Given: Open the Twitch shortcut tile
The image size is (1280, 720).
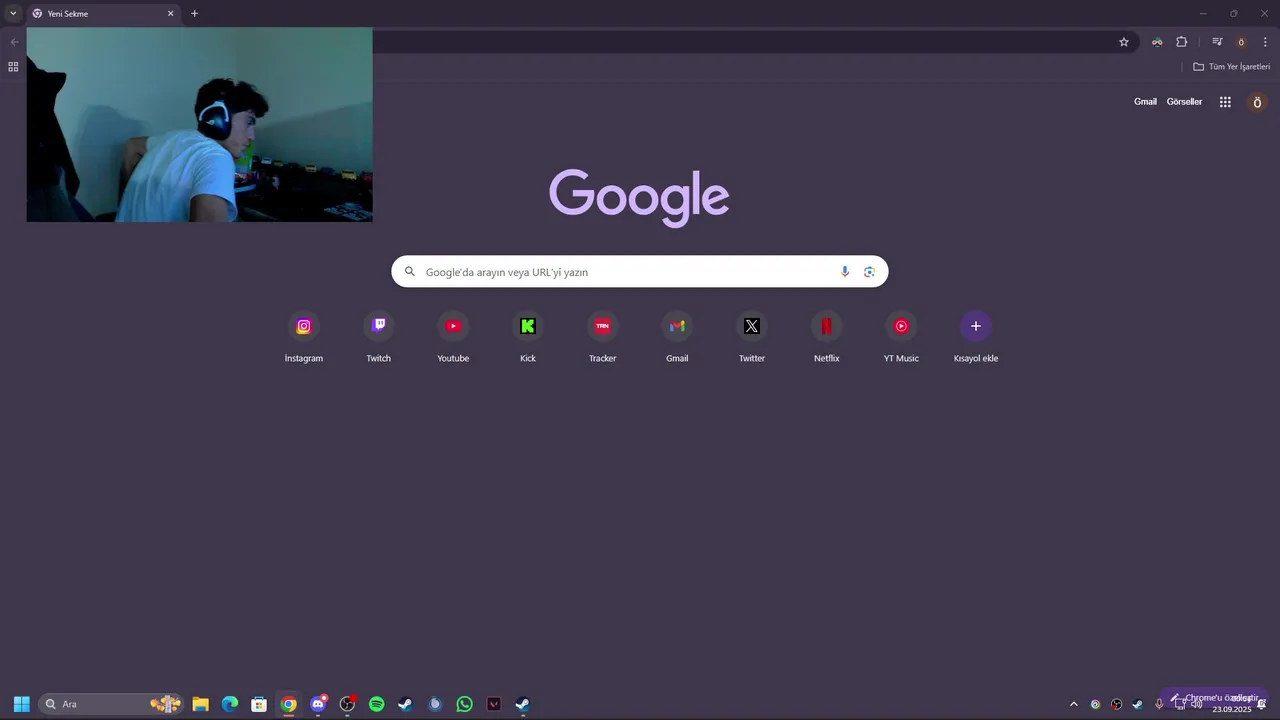Looking at the screenshot, I should point(378,337).
